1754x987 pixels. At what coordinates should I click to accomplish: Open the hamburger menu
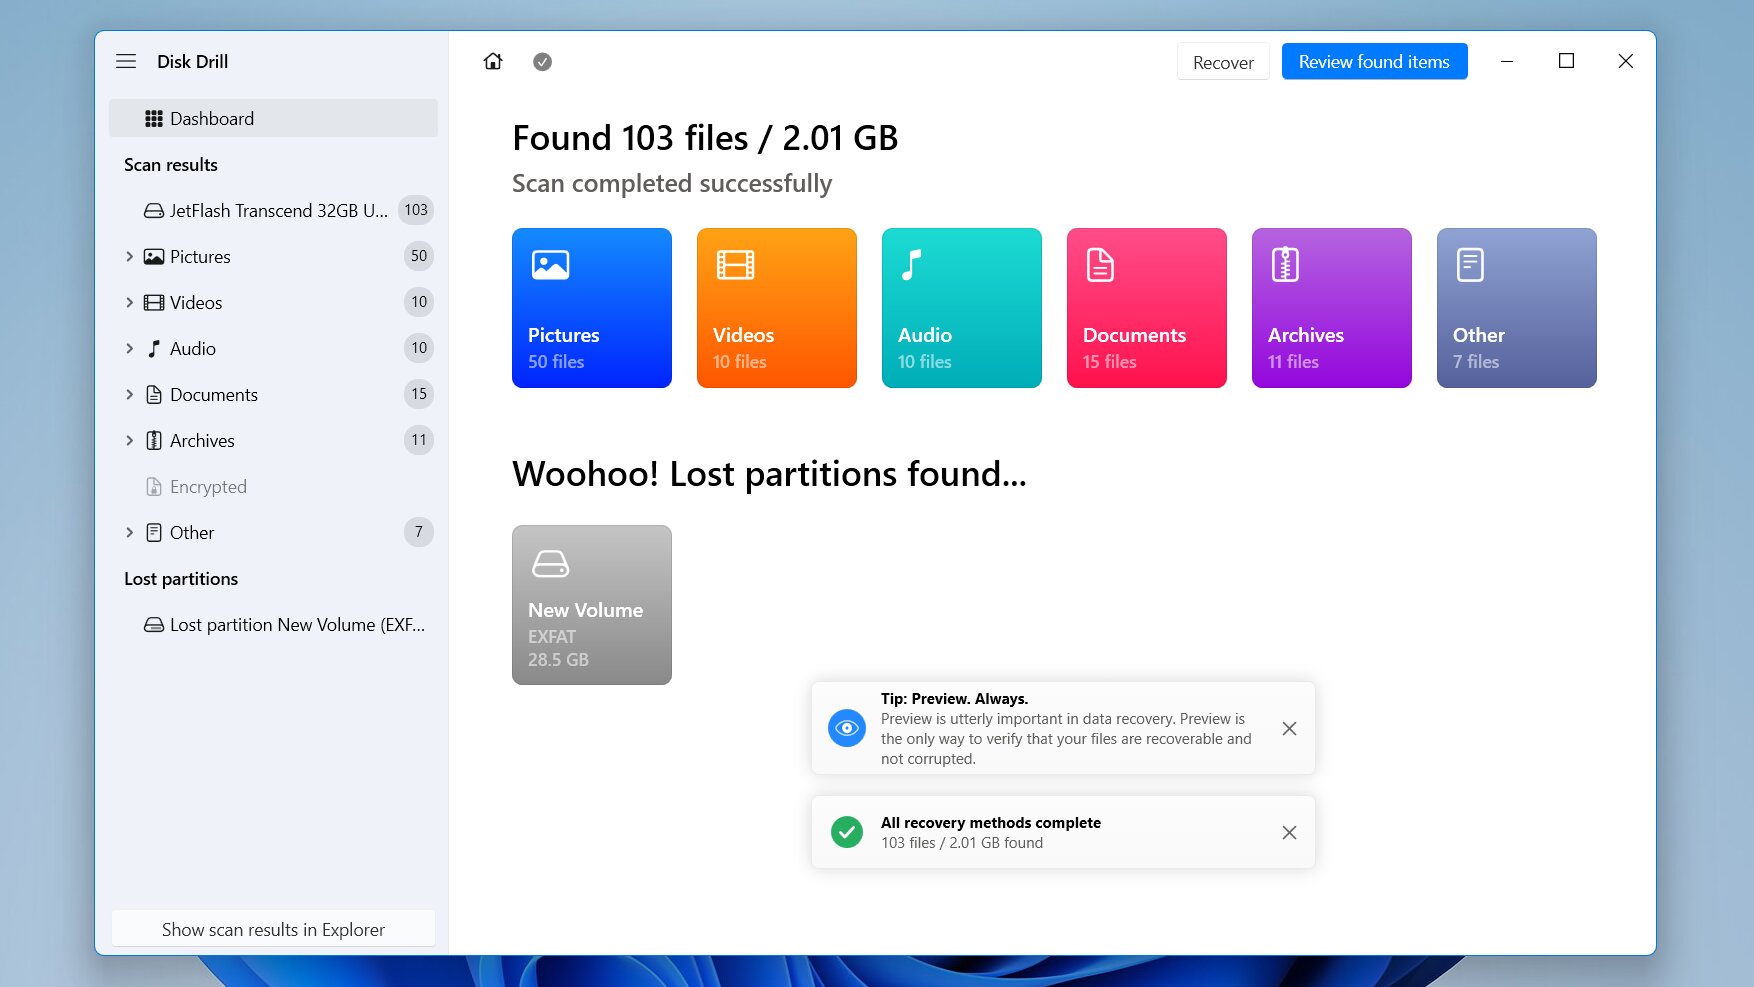coord(126,61)
